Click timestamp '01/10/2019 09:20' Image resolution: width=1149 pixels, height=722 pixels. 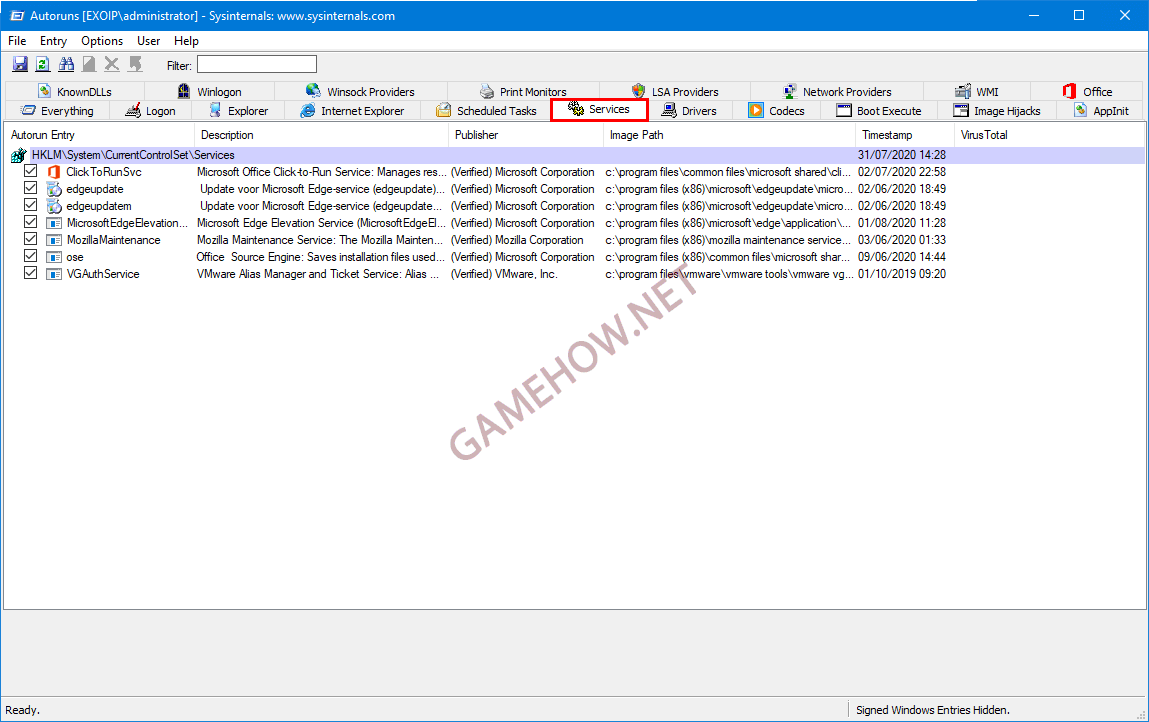[x=902, y=274]
